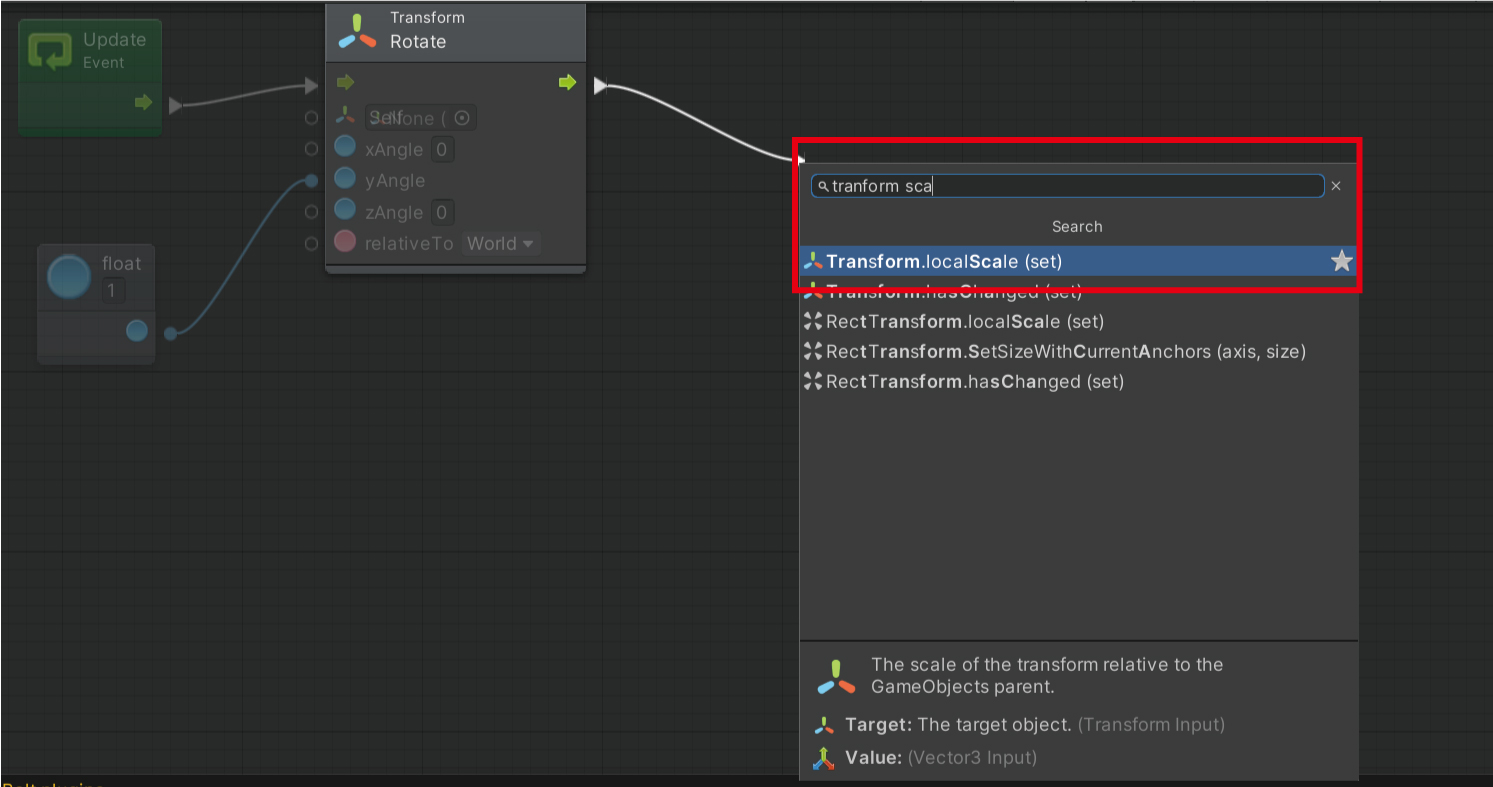This screenshot has width=1493, height=787.
Task: Favorite Transform.localScale with the star icon
Action: coord(1341,262)
